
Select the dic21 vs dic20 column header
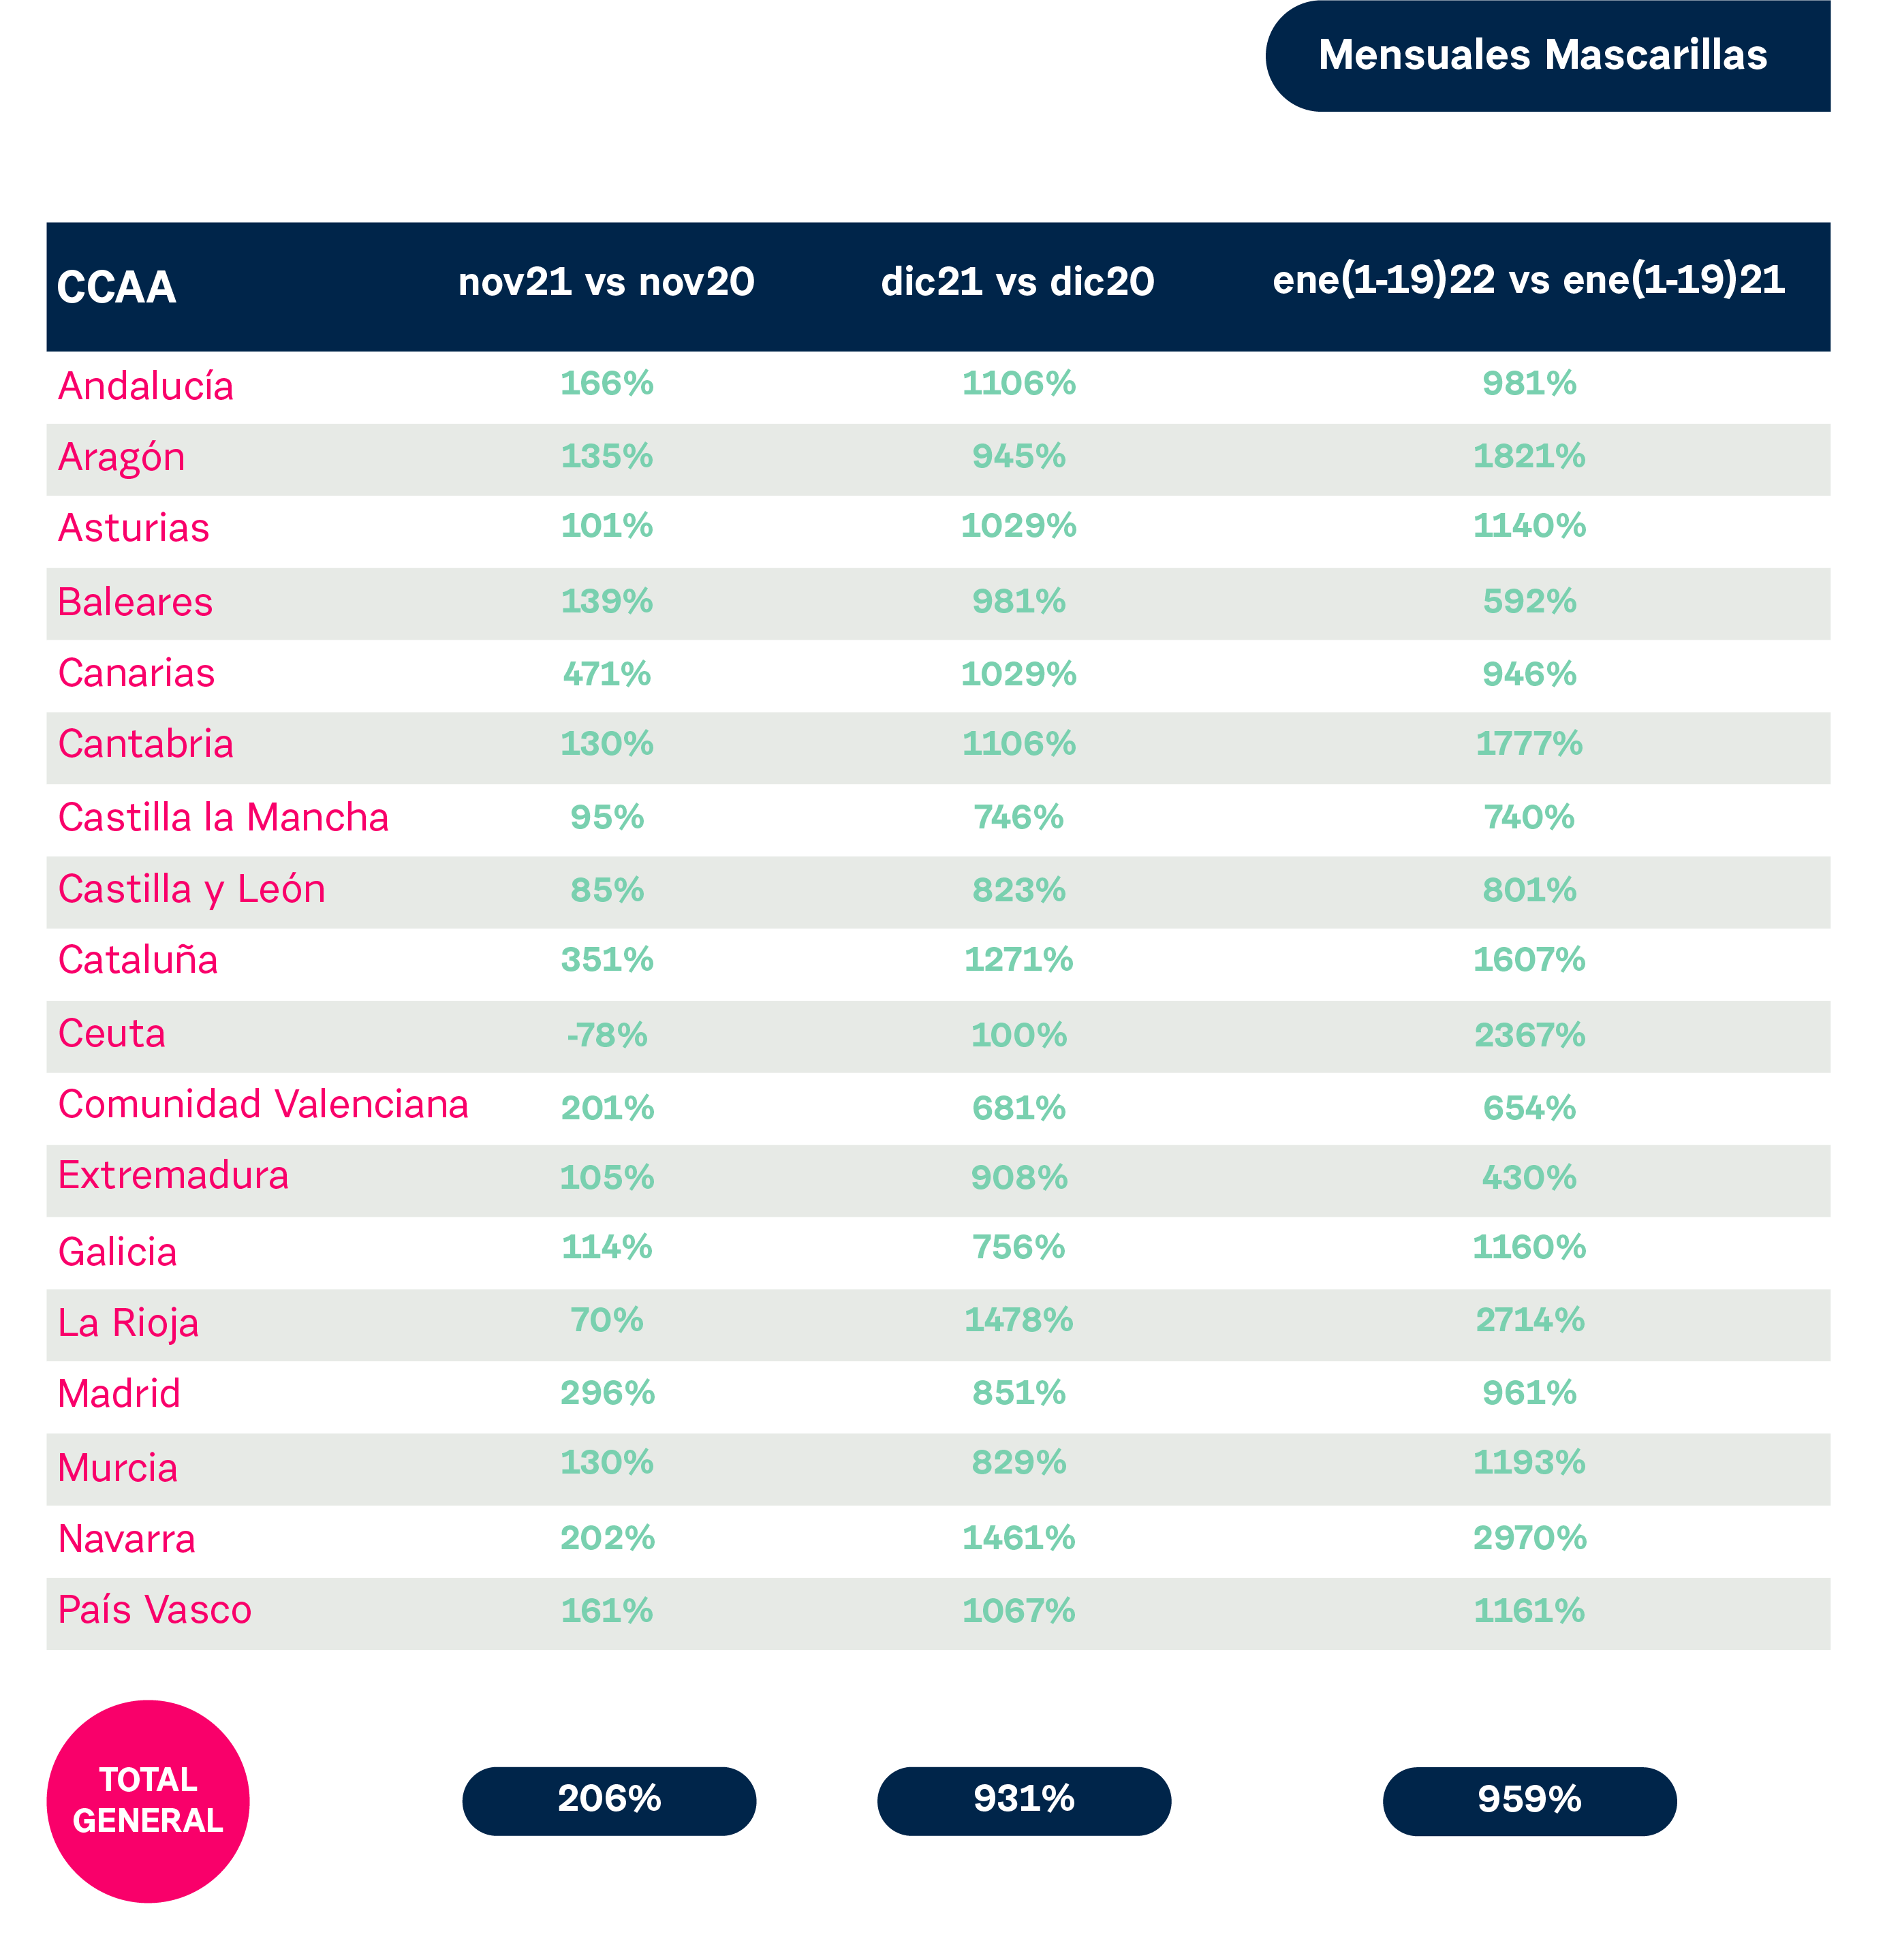pos(1018,282)
